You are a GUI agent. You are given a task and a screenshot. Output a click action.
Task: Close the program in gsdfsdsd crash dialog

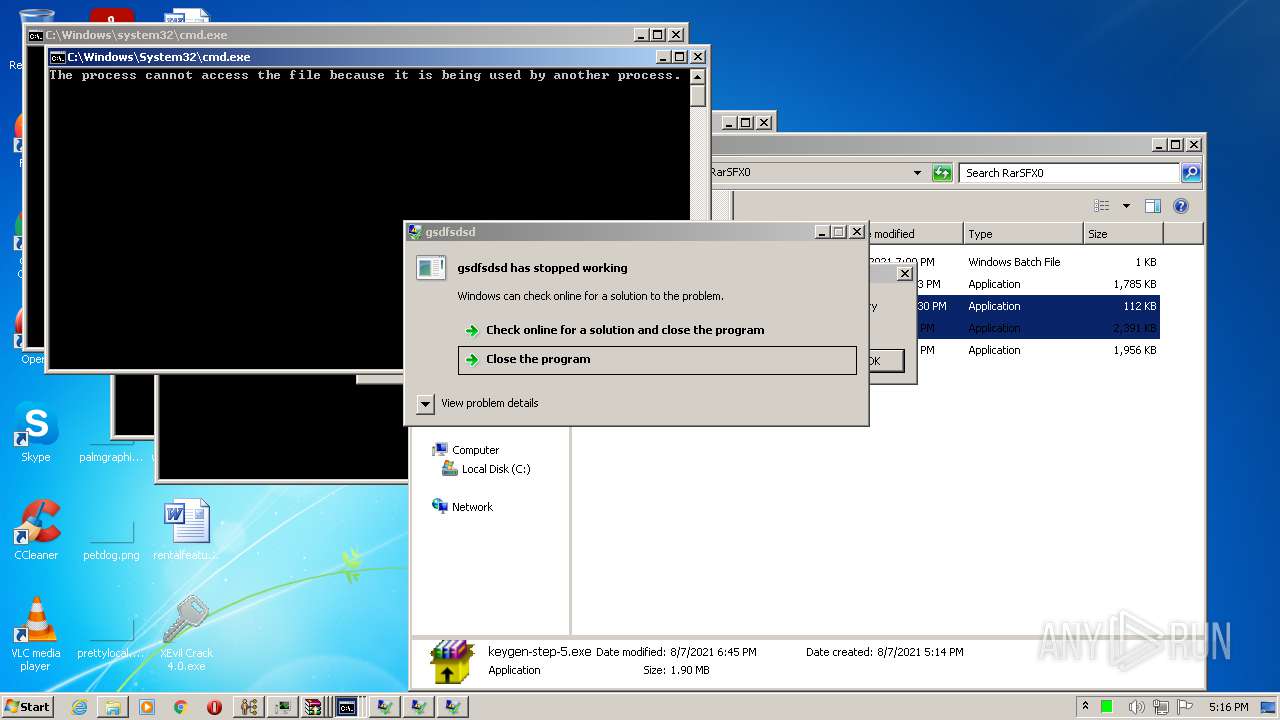657,360
